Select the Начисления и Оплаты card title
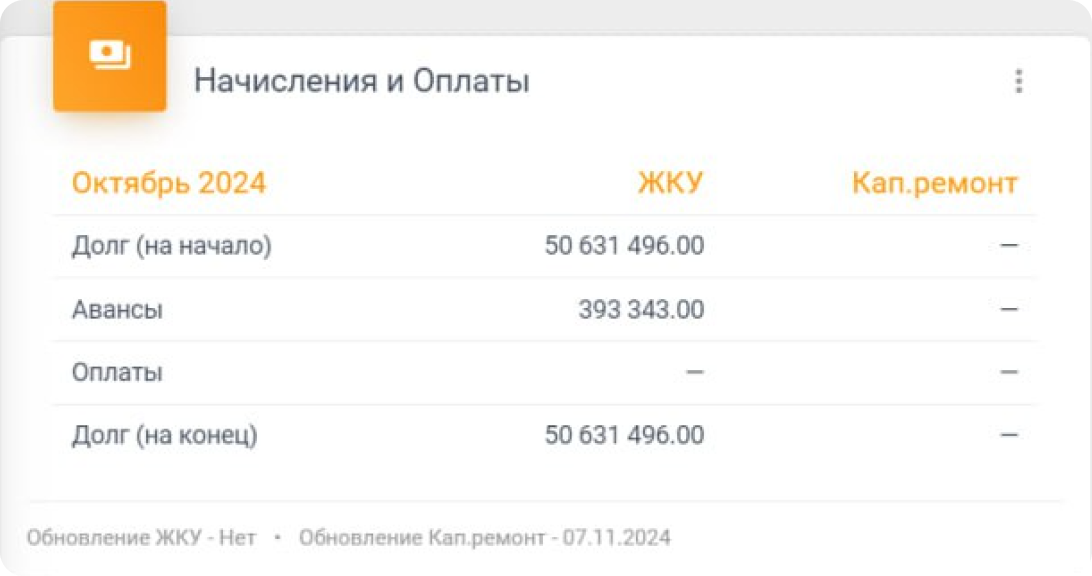This screenshot has height=576, width=1092. tap(361, 81)
